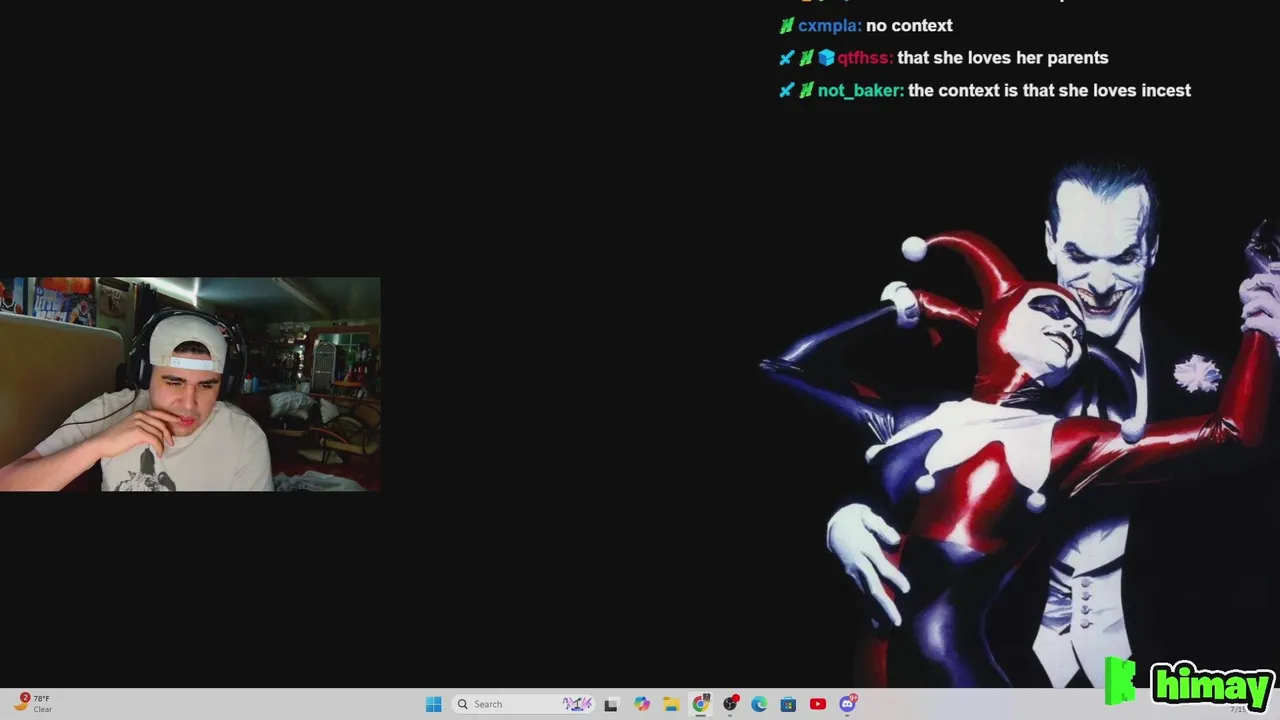Open the Windows Start menu

[433, 704]
